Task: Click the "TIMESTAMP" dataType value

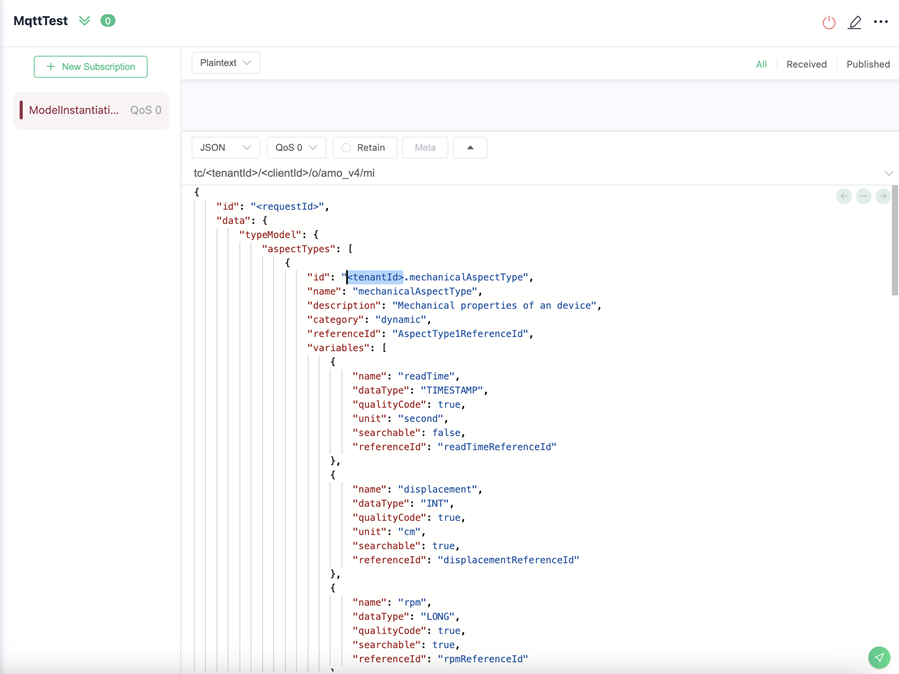Action: point(454,390)
